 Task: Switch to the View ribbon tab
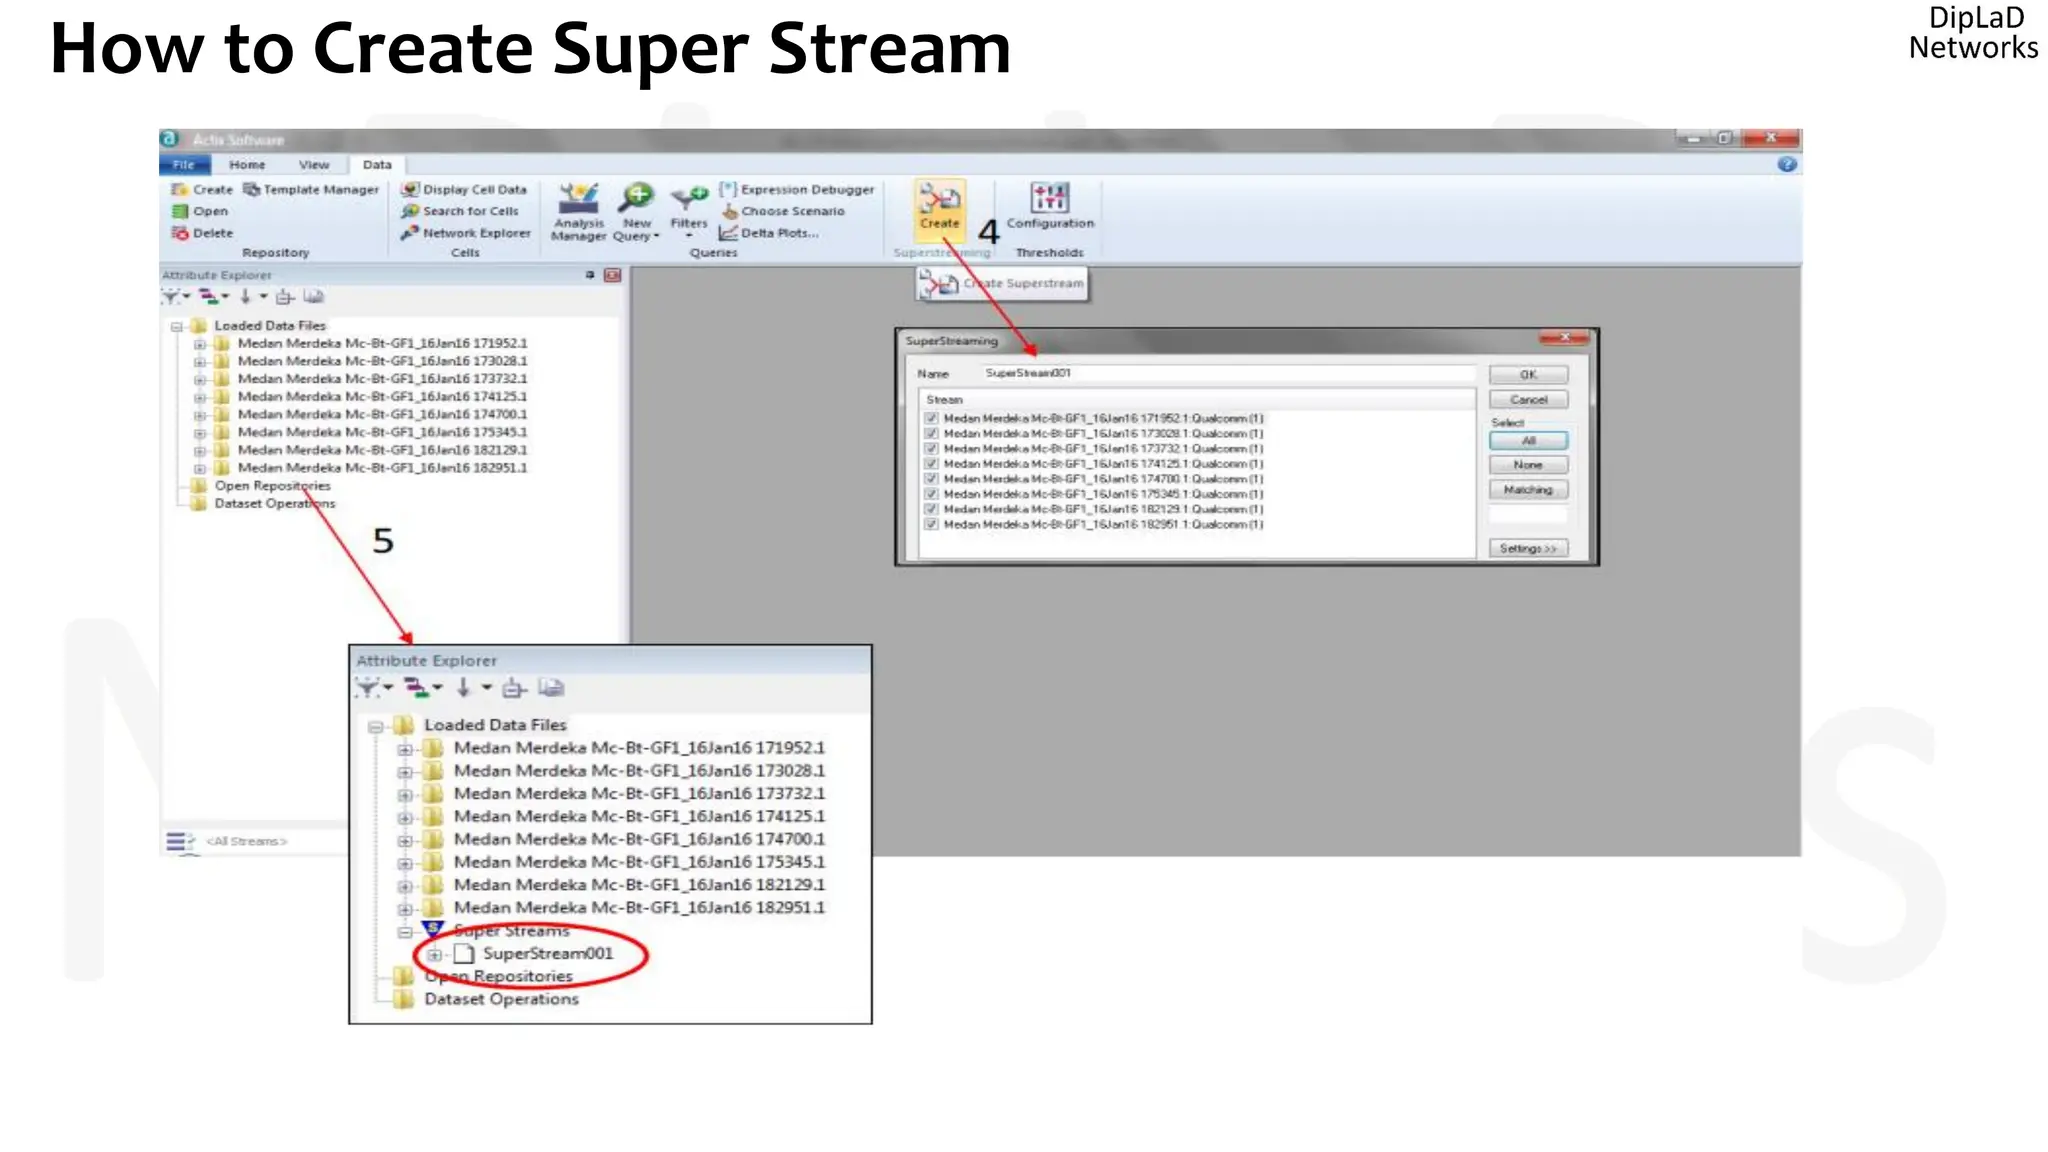coord(314,164)
